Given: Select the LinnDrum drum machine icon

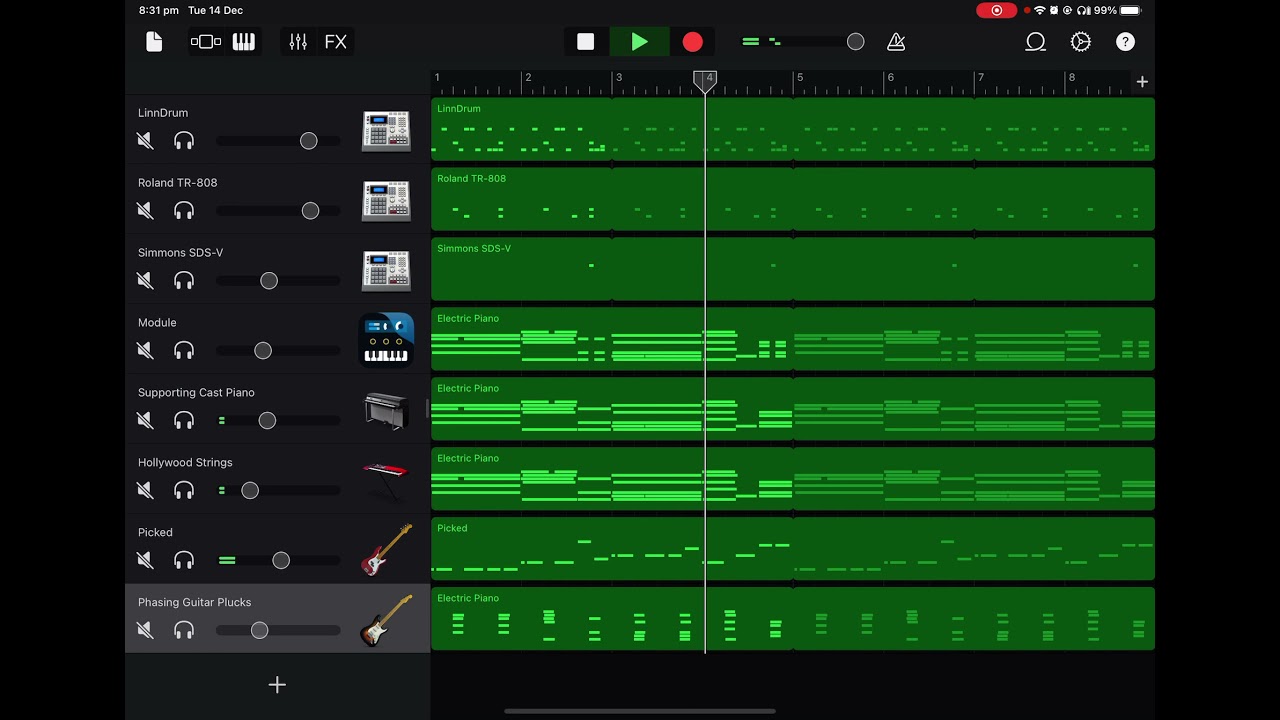Looking at the screenshot, I should [x=386, y=130].
